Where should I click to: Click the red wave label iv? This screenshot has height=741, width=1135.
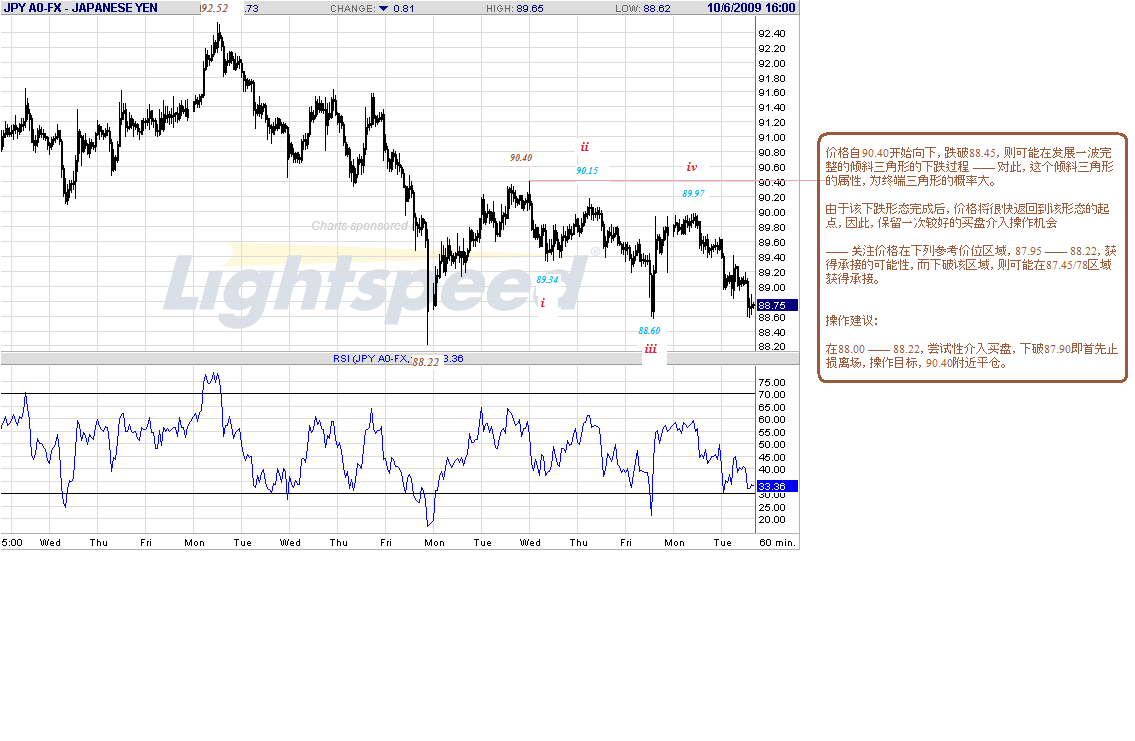pyautogui.click(x=691, y=167)
